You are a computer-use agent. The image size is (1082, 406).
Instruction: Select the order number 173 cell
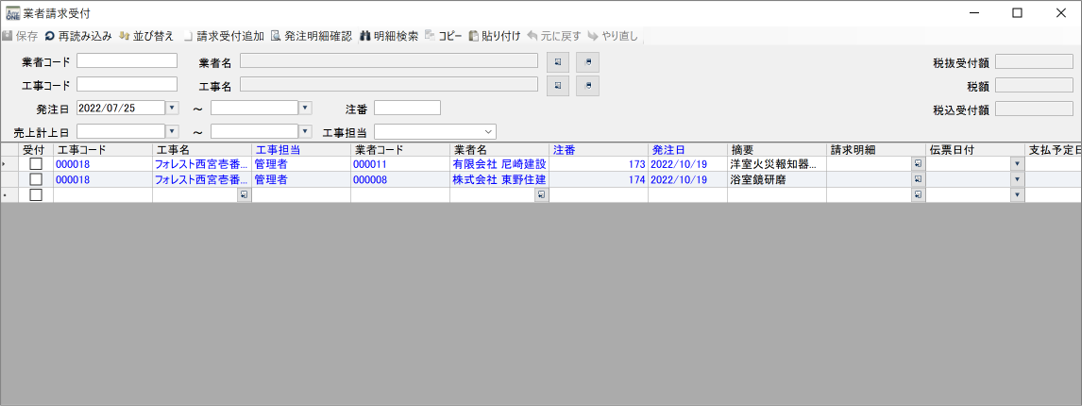click(x=598, y=164)
